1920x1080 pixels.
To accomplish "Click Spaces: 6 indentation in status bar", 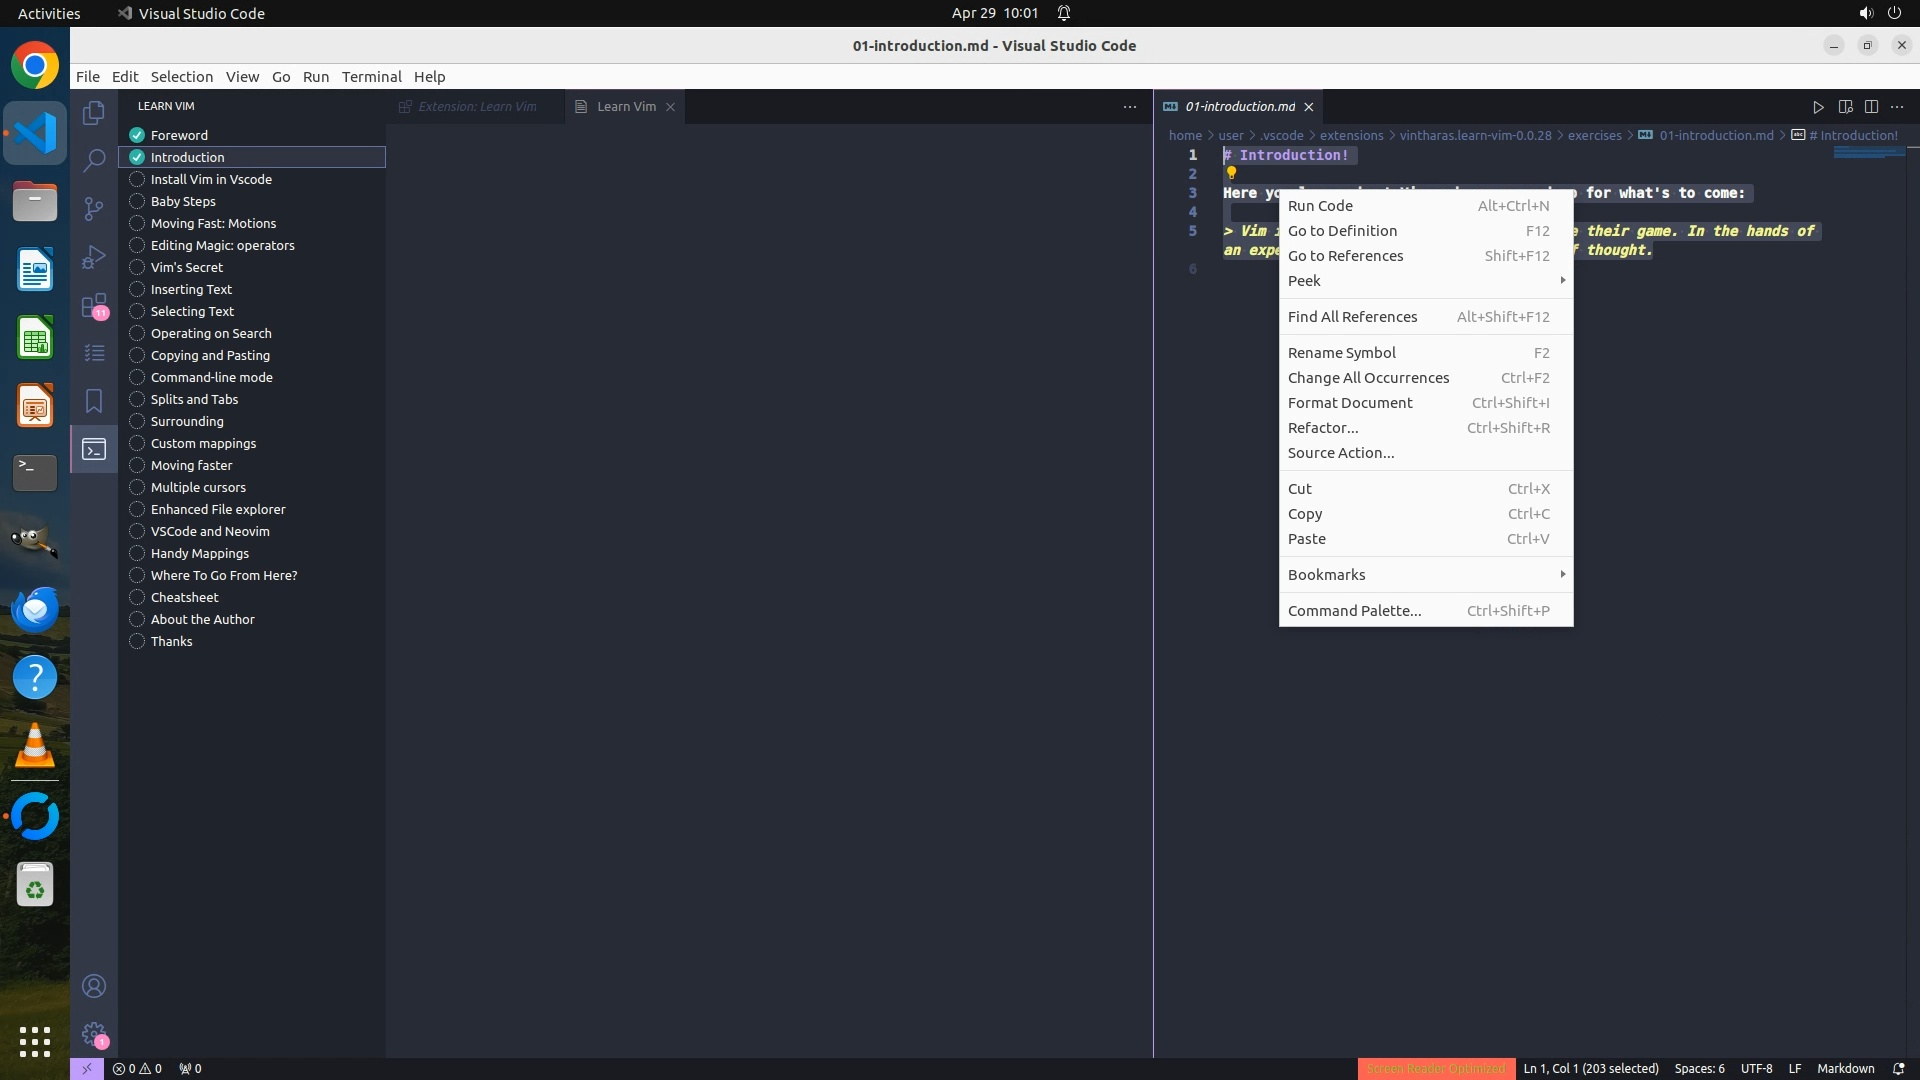I will click(1699, 1068).
